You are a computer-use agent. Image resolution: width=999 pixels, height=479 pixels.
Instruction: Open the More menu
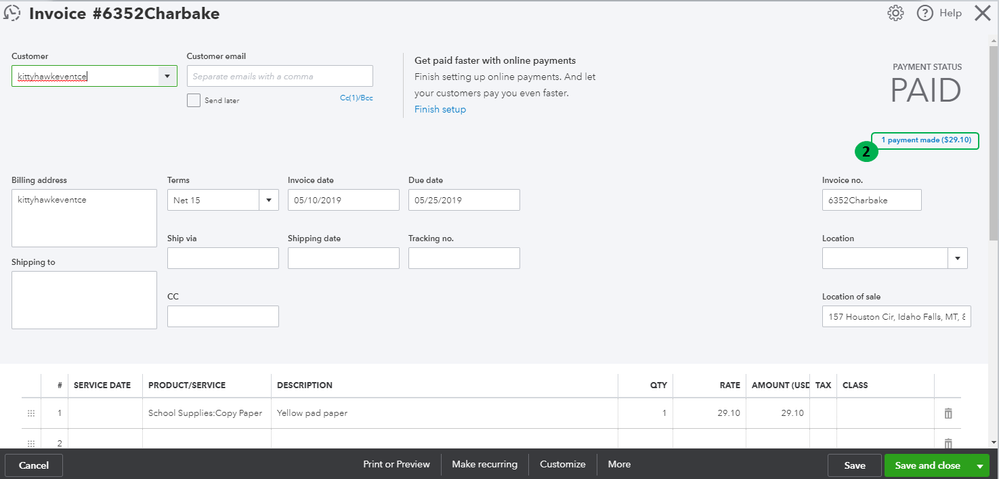(x=619, y=464)
